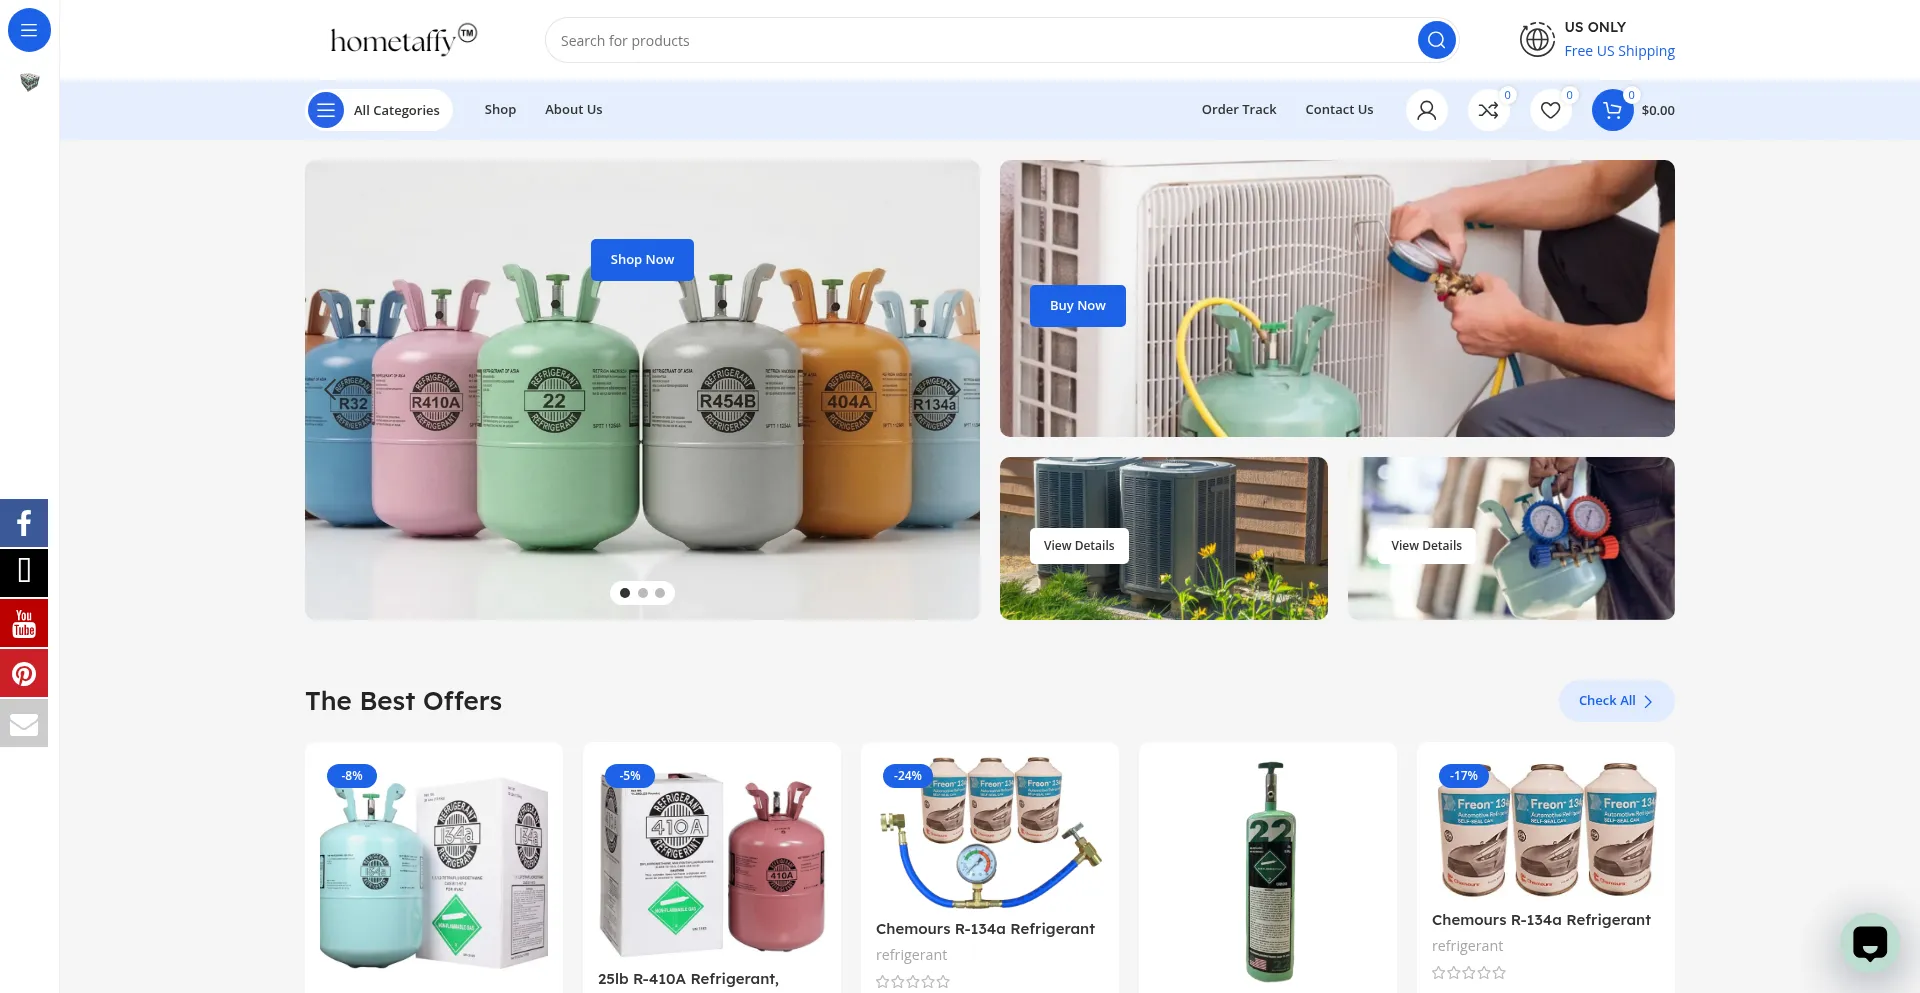This screenshot has width=1920, height=993.
Task: Share on Facebook via sidebar
Action: coord(24,523)
